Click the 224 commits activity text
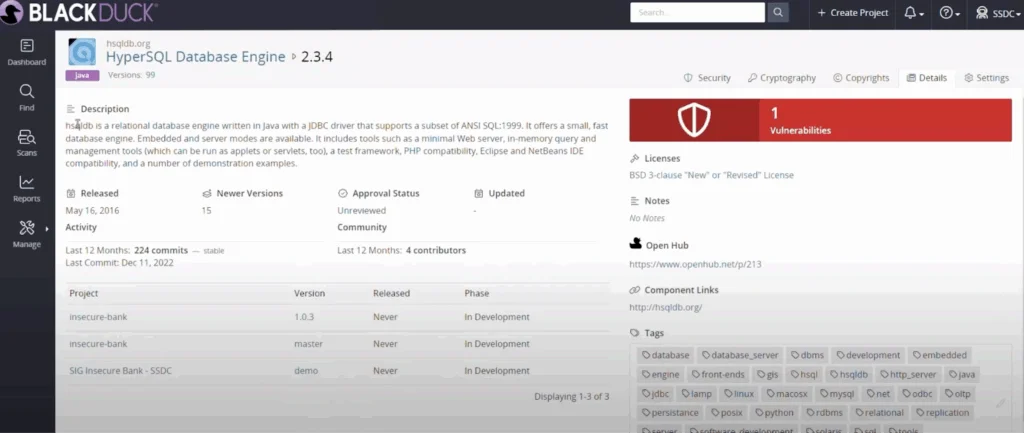Viewport: 1024px width, 433px height. coord(161,250)
